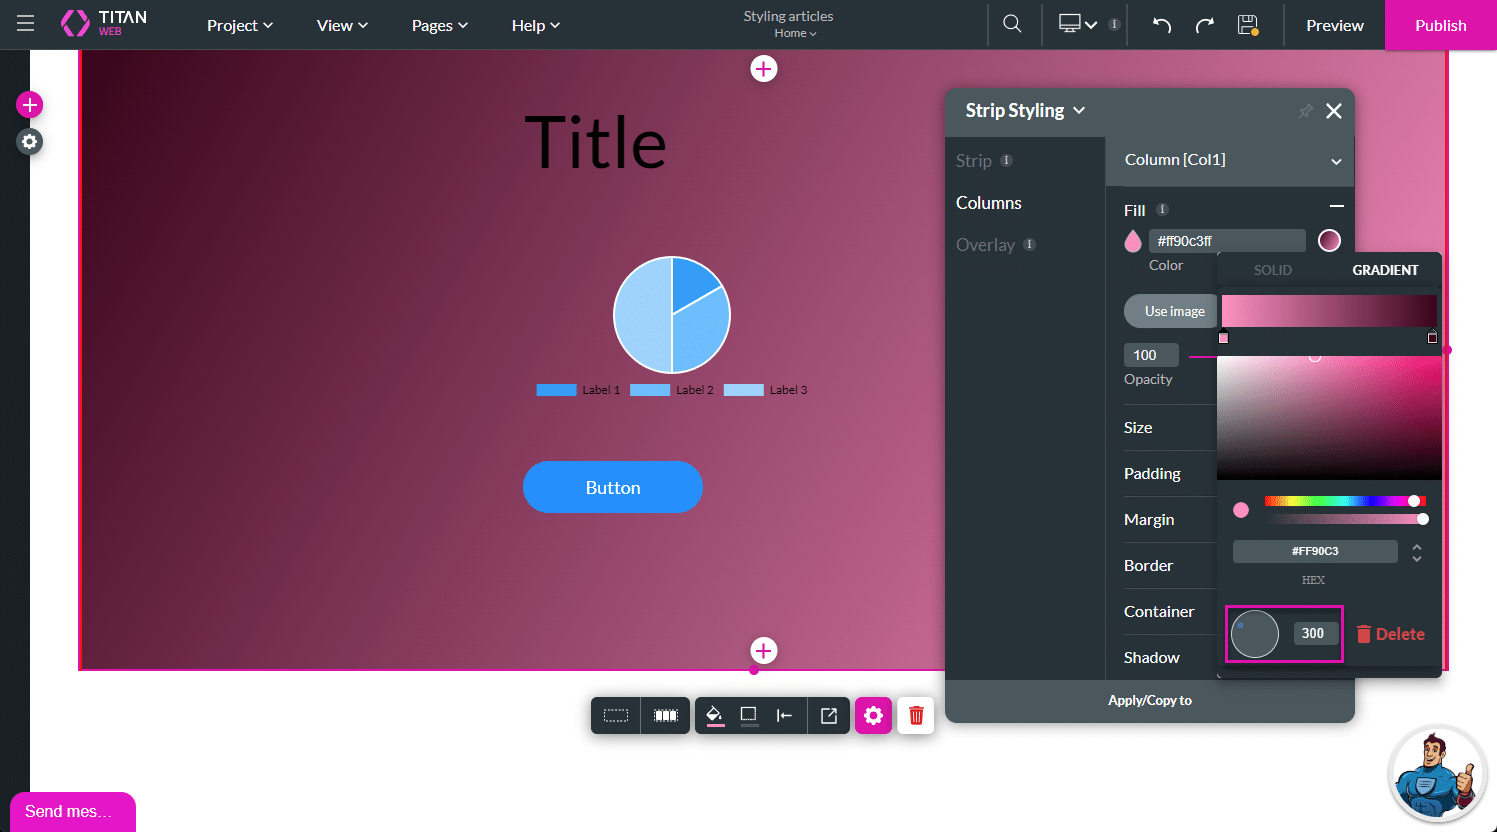Click the red trash icon in floating toolbar
Image resolution: width=1497 pixels, height=832 pixels.
coord(916,715)
